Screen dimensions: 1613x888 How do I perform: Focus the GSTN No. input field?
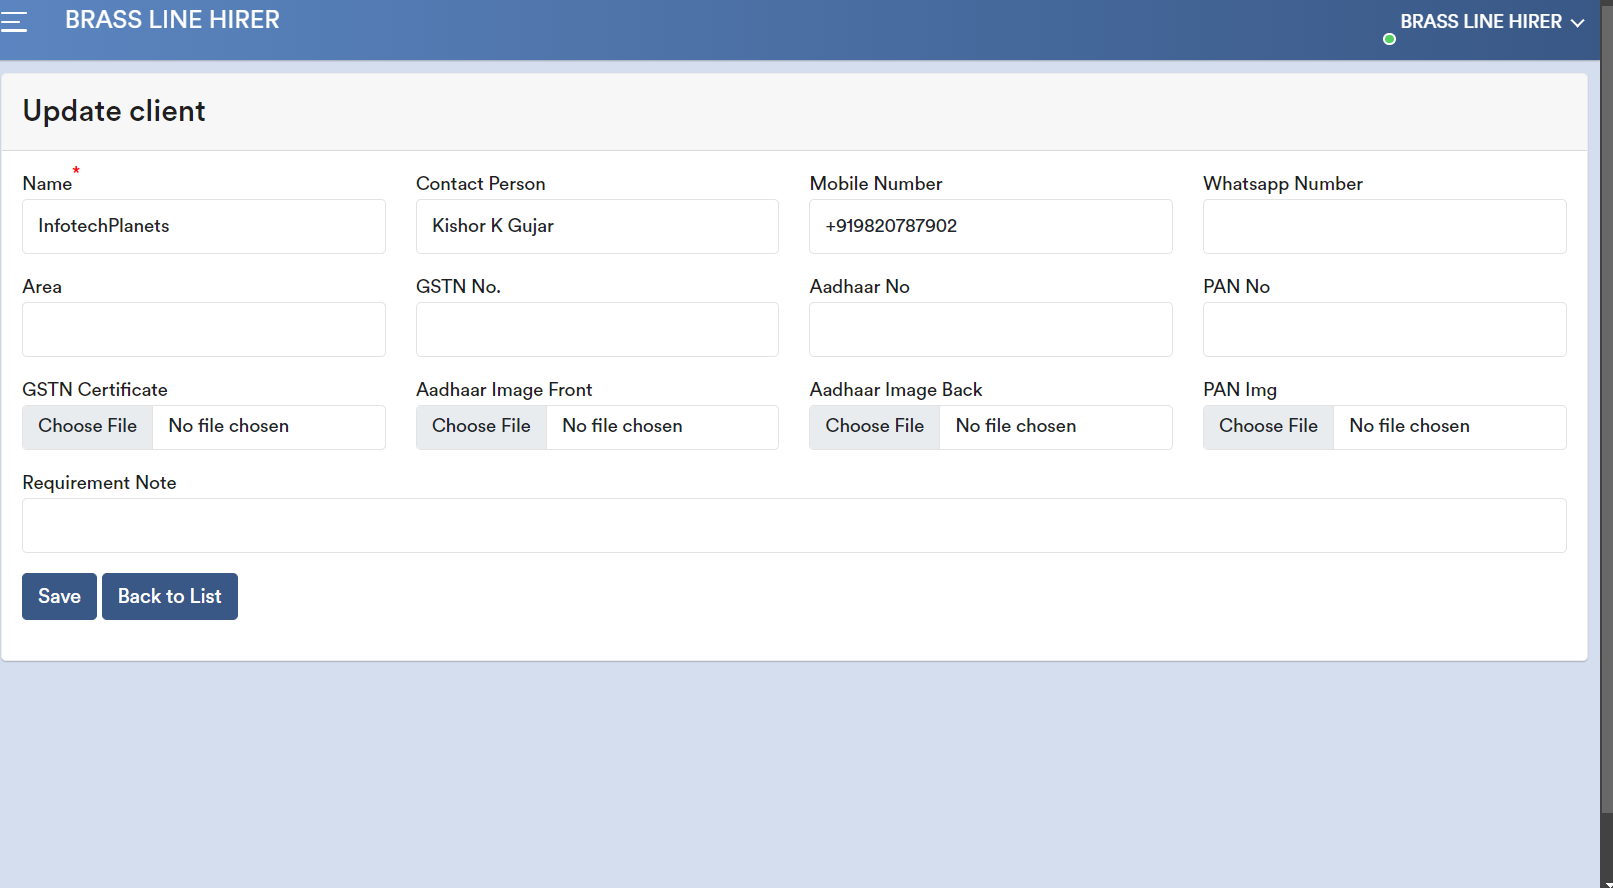click(x=597, y=329)
